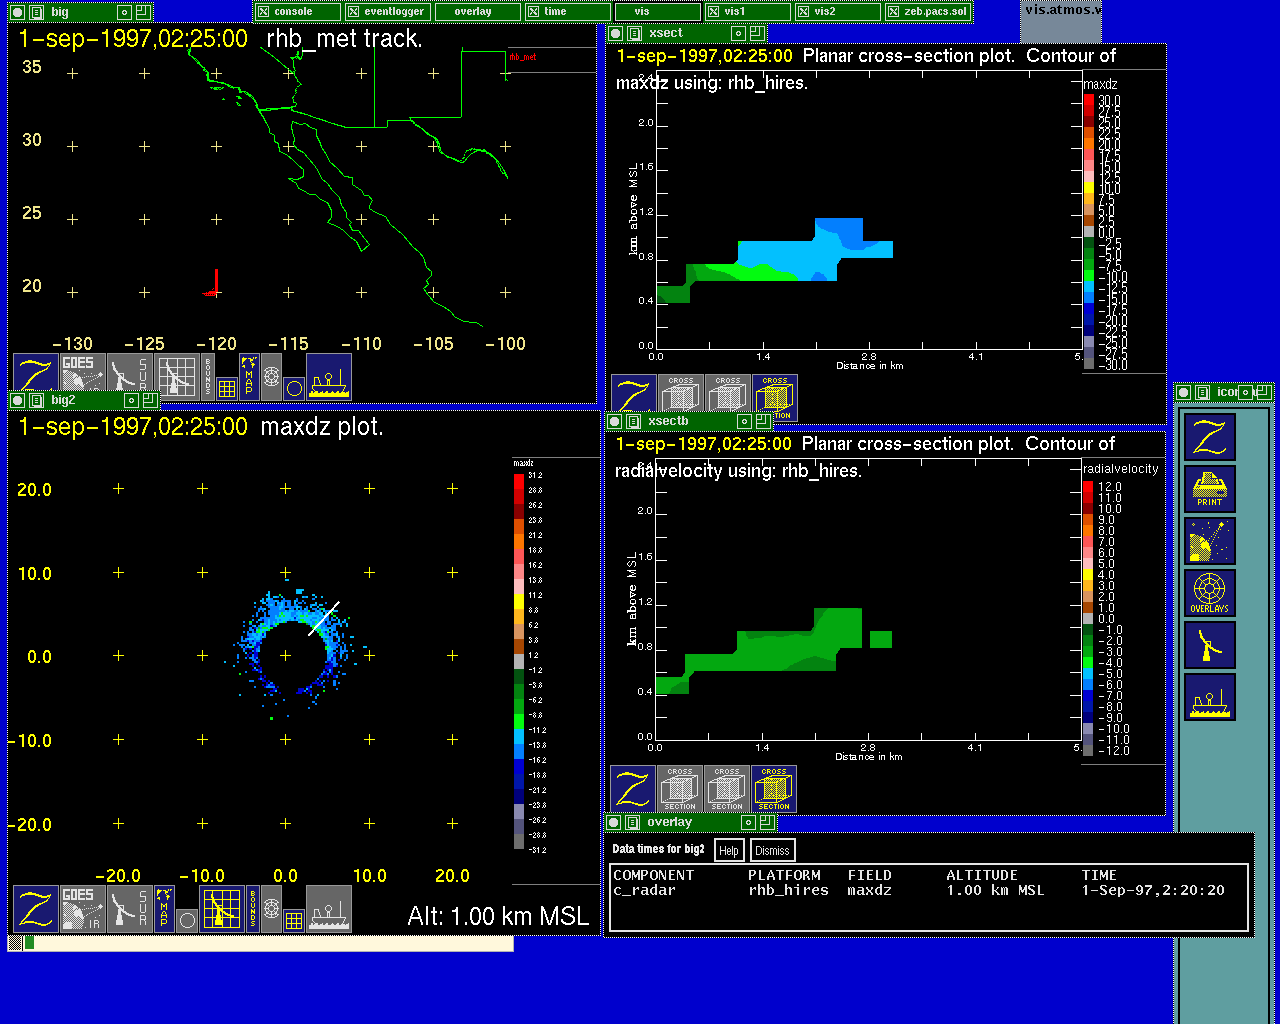Click the PRINT icon in icon panel
The height and width of the screenshot is (1024, 1280).
[1209, 489]
